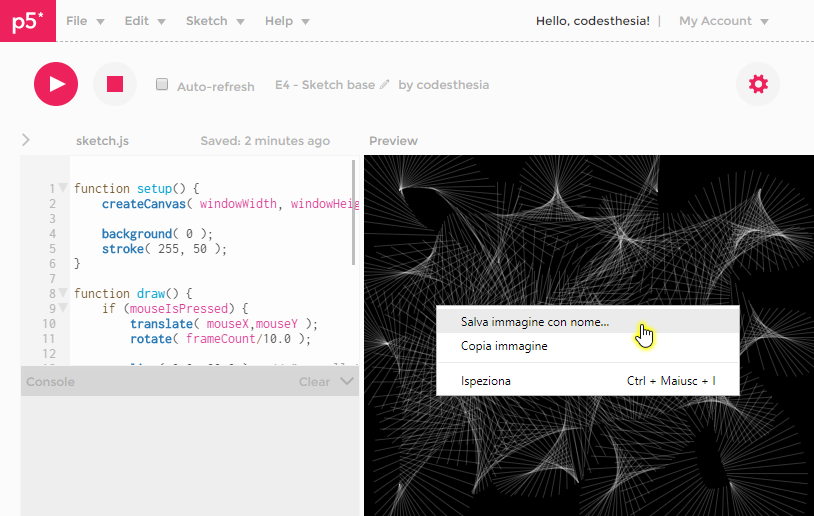This screenshot has width=814, height=516.
Task: Clear the console output
Action: tap(314, 382)
